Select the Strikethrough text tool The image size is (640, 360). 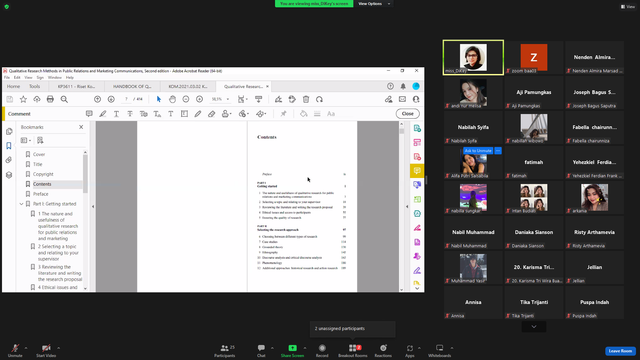(x=130, y=114)
